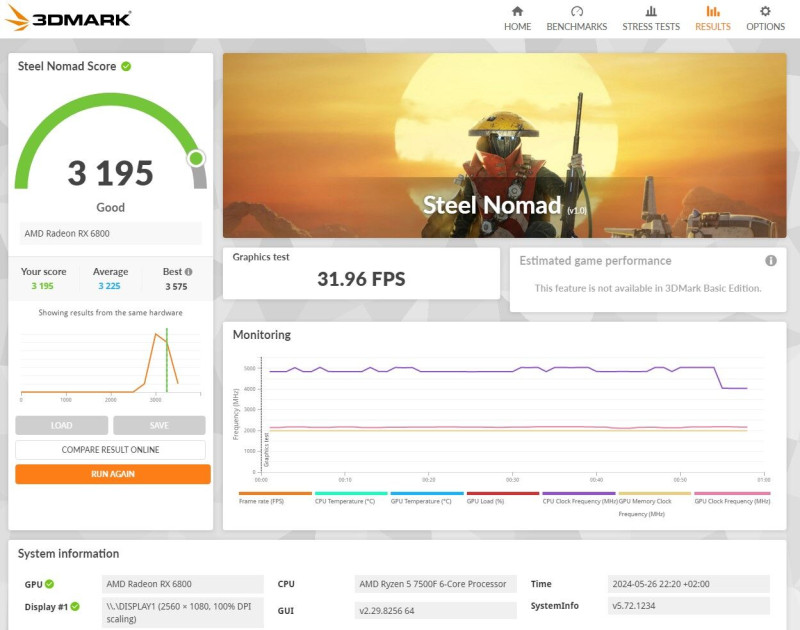Toggle GPU Clock Frequency legend swatch
The height and width of the screenshot is (630, 800).
point(732,493)
